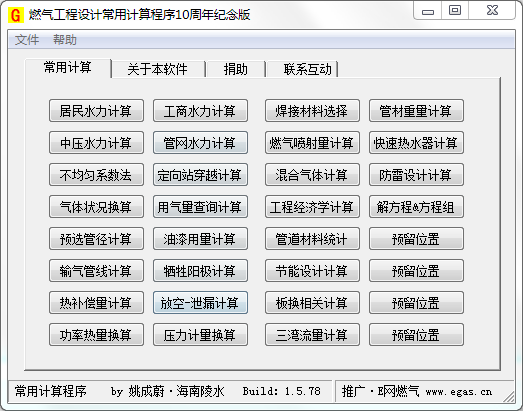The height and width of the screenshot is (411, 523).
Task: Open 快速热水器计算
Action: [x=416, y=143]
